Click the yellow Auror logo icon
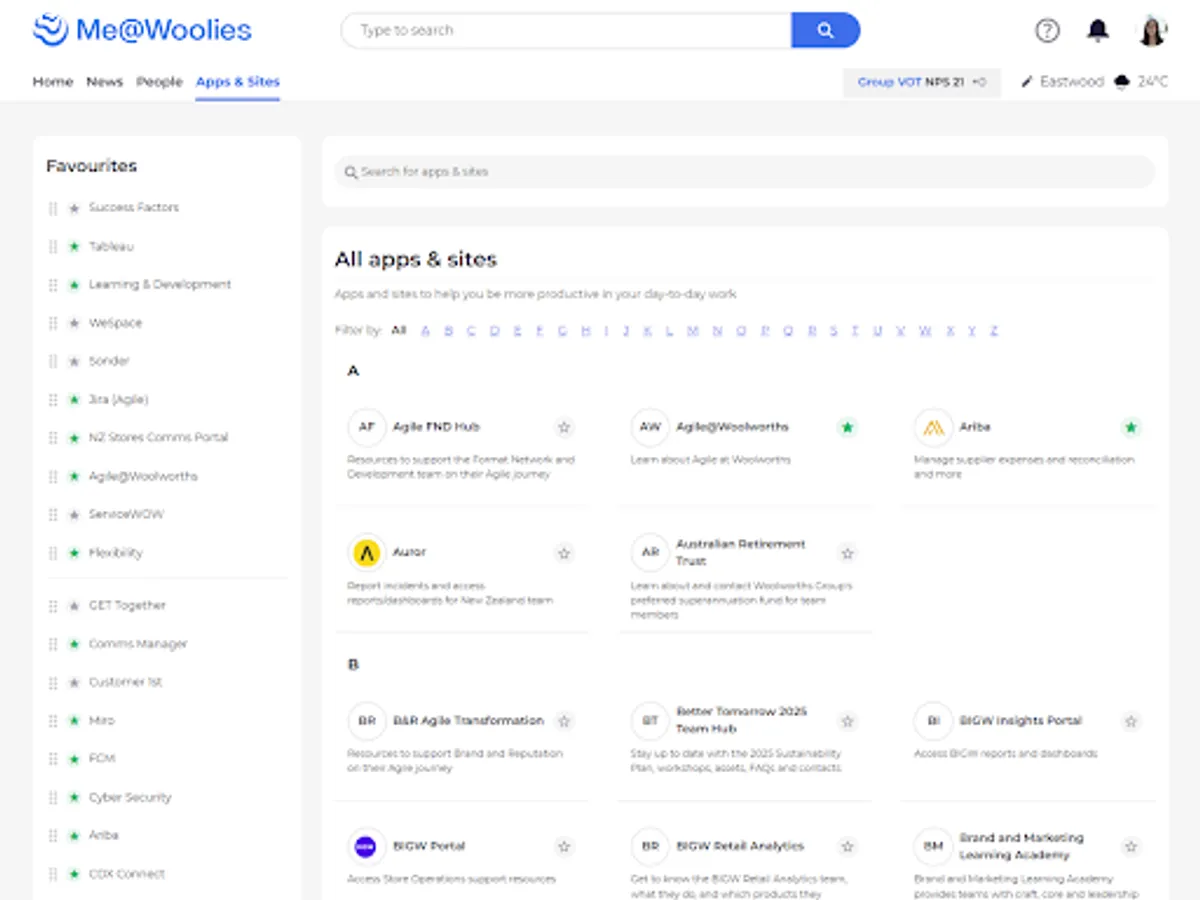The width and height of the screenshot is (1200, 900). pos(367,552)
